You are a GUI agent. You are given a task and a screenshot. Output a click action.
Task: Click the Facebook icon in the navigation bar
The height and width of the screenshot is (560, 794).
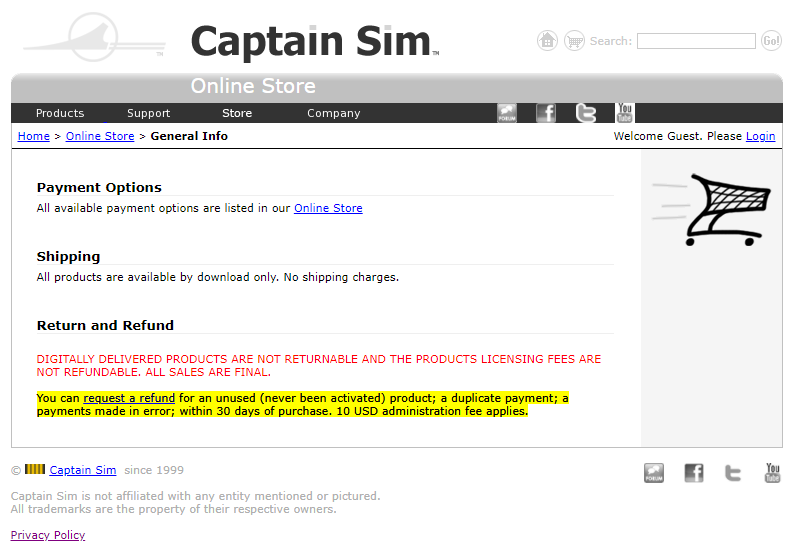(x=546, y=113)
